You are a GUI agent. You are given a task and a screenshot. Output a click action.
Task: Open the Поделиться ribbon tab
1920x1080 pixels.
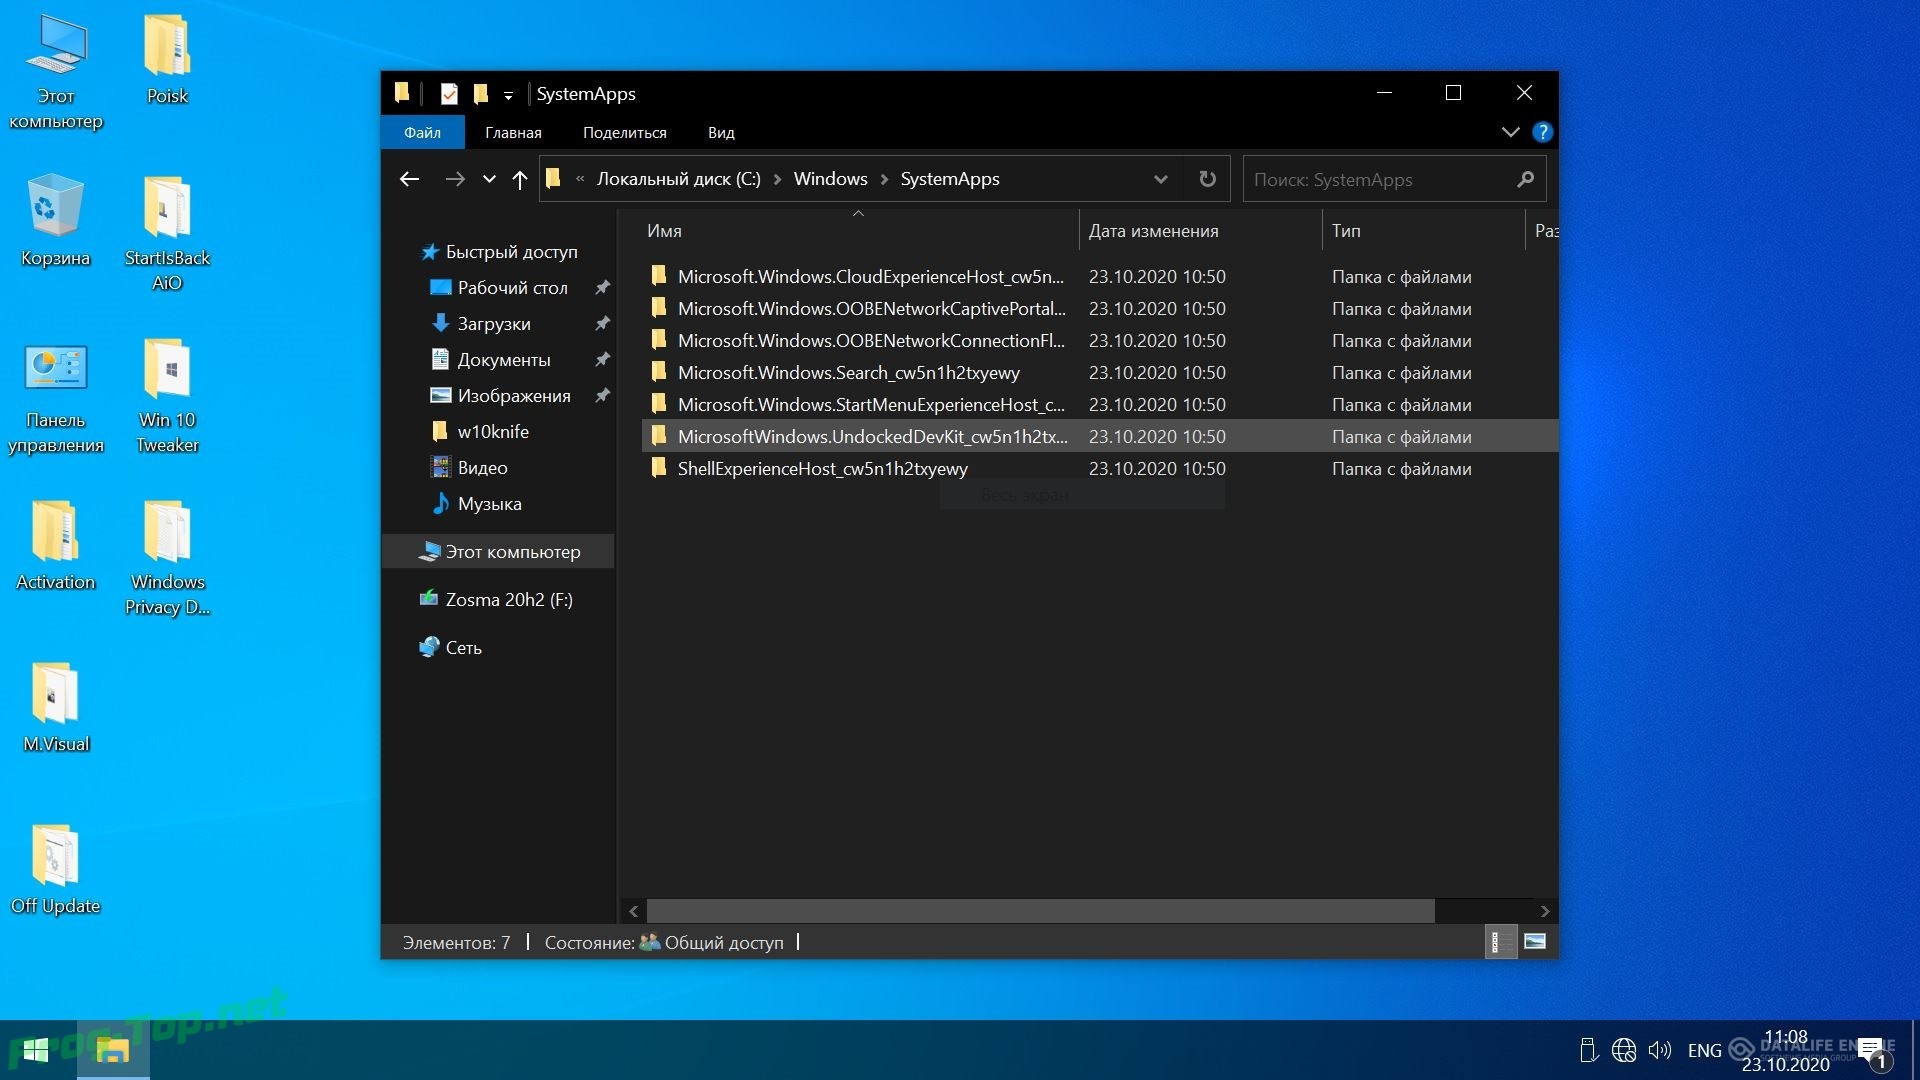(x=624, y=132)
